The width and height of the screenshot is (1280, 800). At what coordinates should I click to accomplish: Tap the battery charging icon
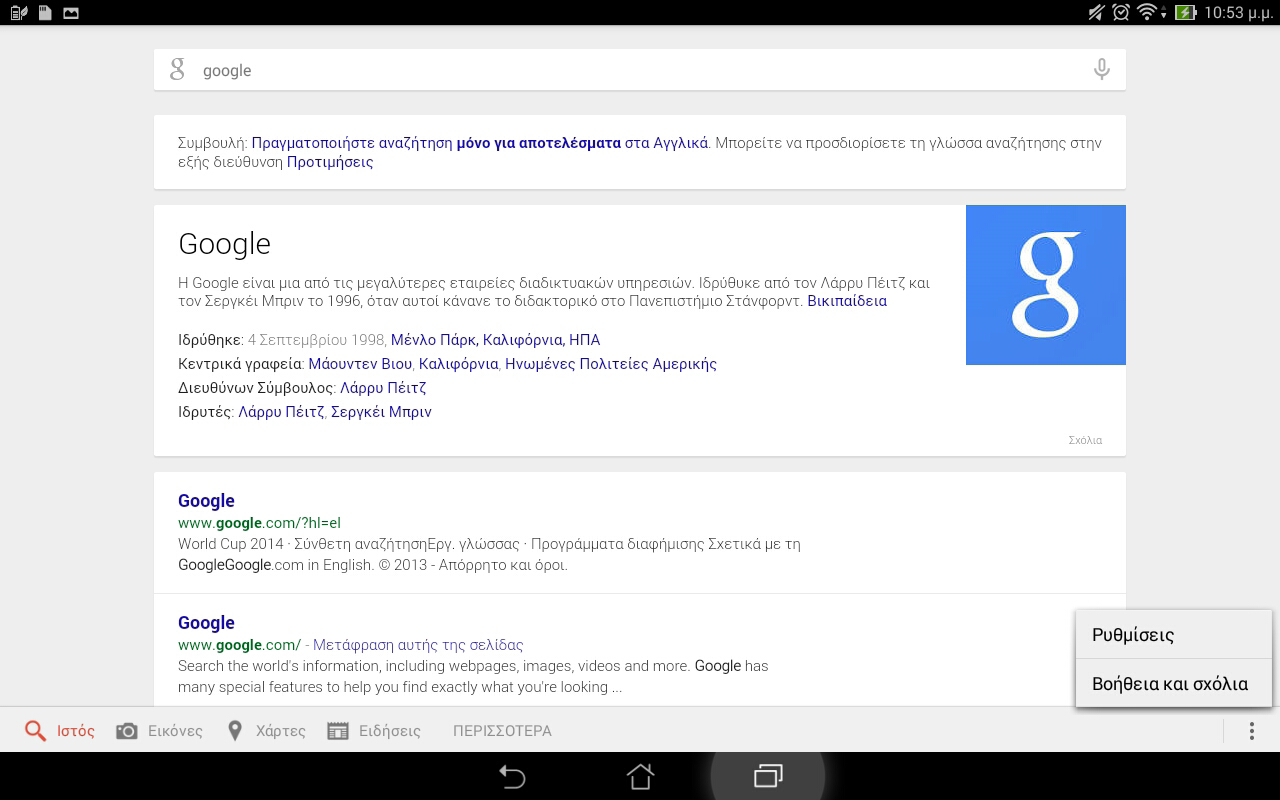pos(1185,12)
